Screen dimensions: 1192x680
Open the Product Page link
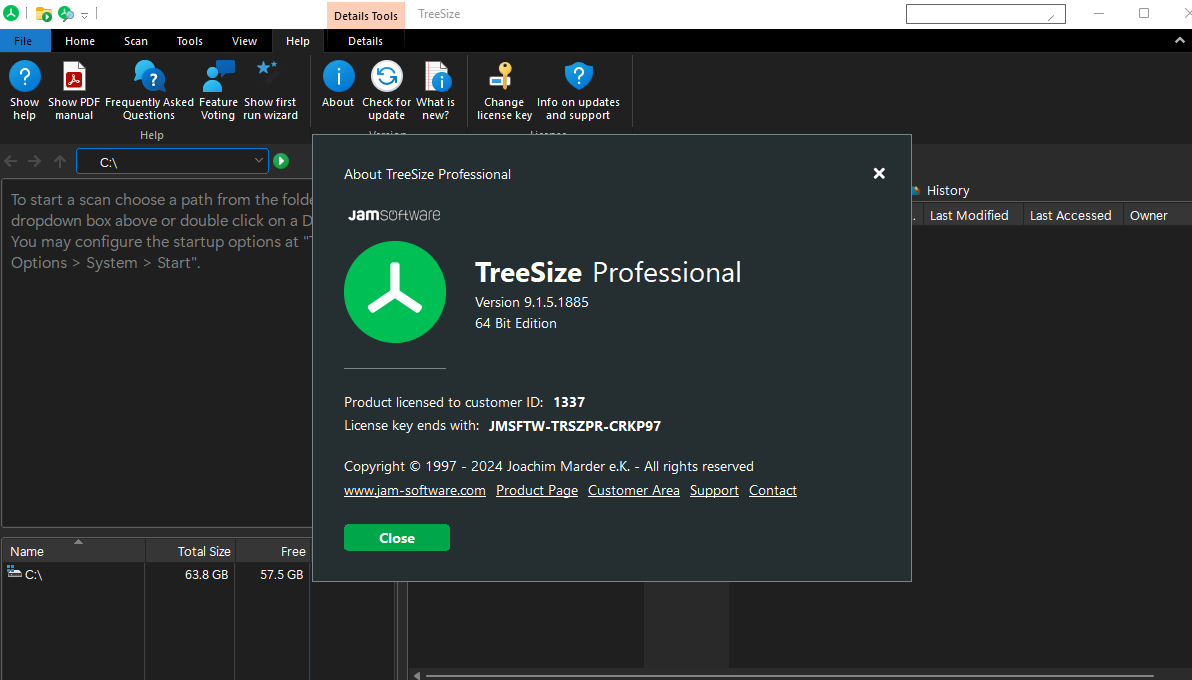(x=537, y=491)
